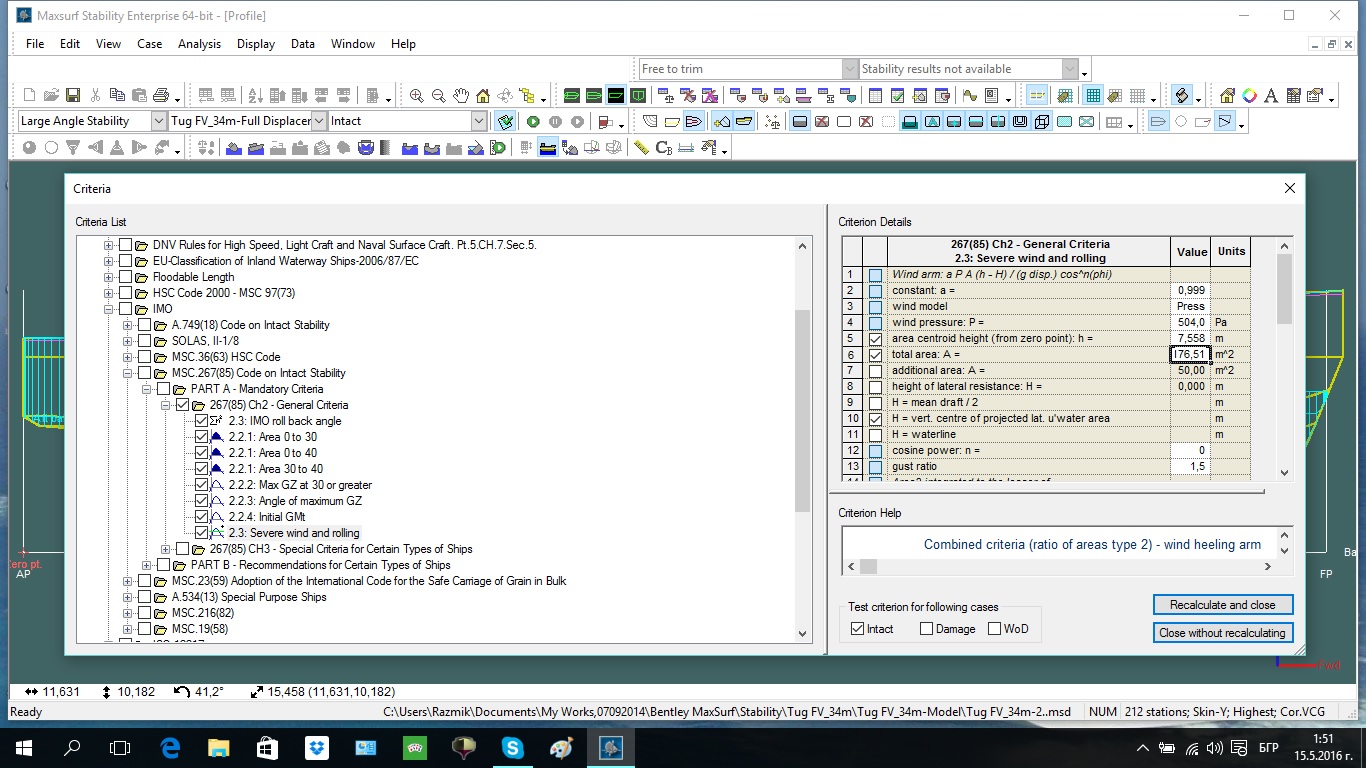Click the total area value field

[1190, 354]
